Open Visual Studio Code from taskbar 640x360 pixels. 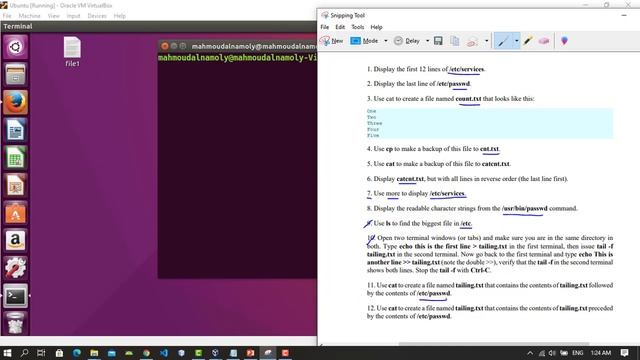(x=164, y=353)
